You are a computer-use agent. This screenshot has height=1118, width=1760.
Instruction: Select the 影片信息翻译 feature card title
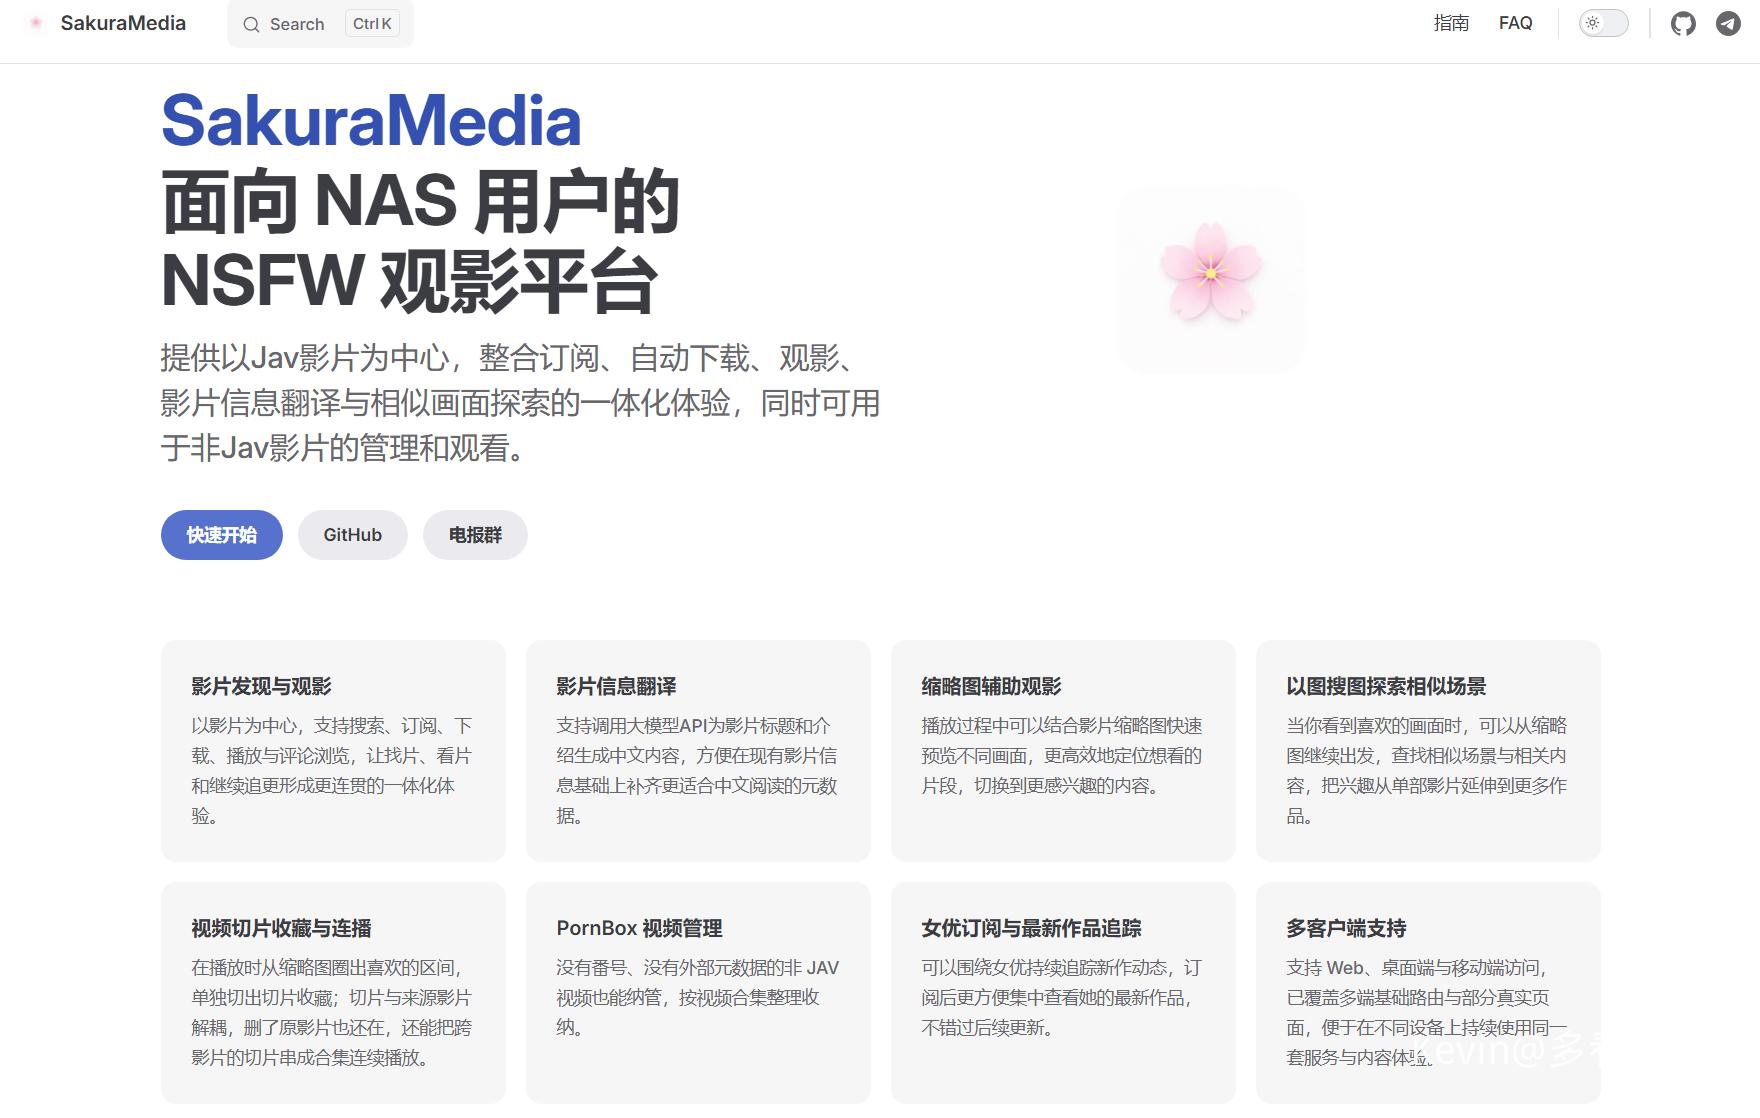click(x=616, y=686)
